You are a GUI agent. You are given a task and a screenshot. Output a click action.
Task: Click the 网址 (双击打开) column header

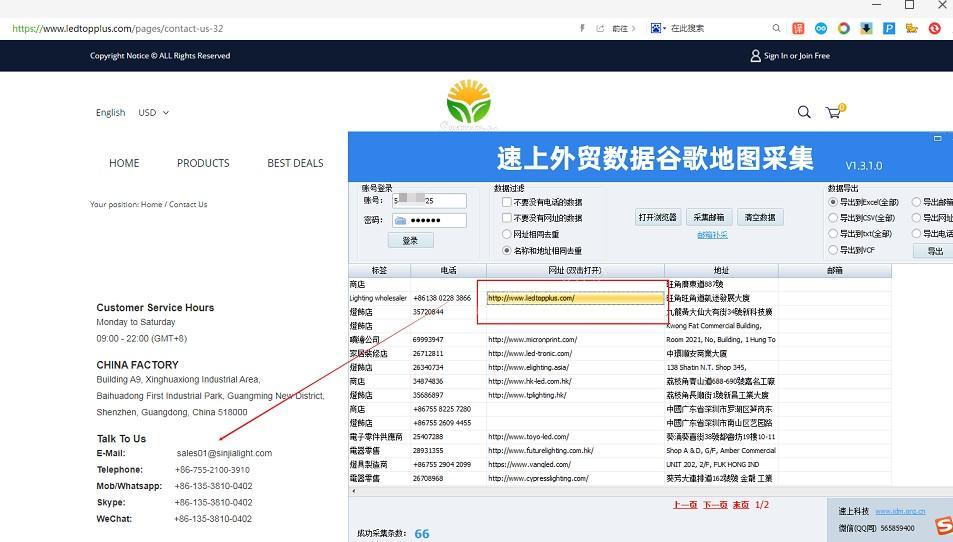point(575,270)
